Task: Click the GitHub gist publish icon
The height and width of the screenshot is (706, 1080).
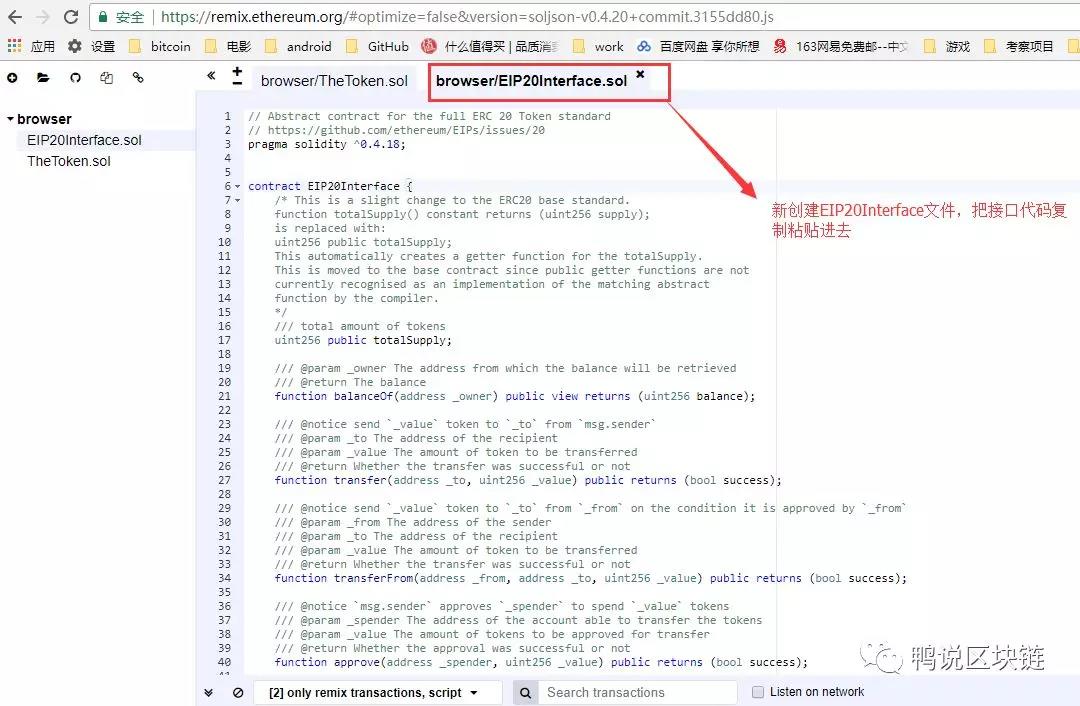Action: 75,78
